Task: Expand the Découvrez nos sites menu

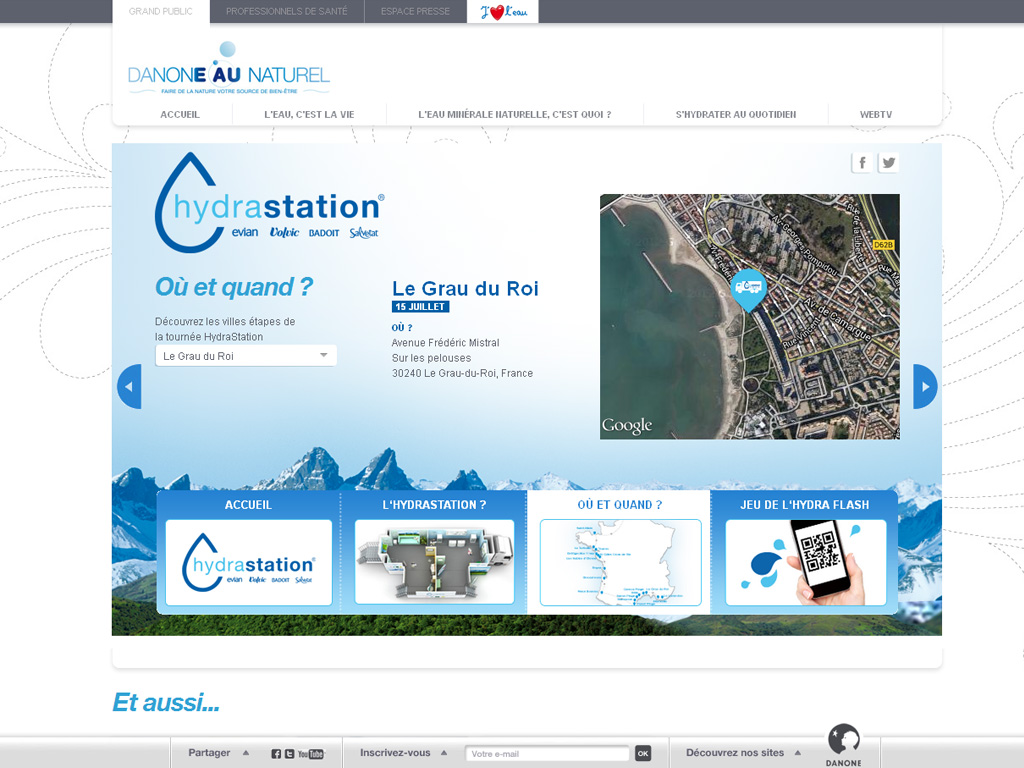Action: pyautogui.click(x=743, y=753)
